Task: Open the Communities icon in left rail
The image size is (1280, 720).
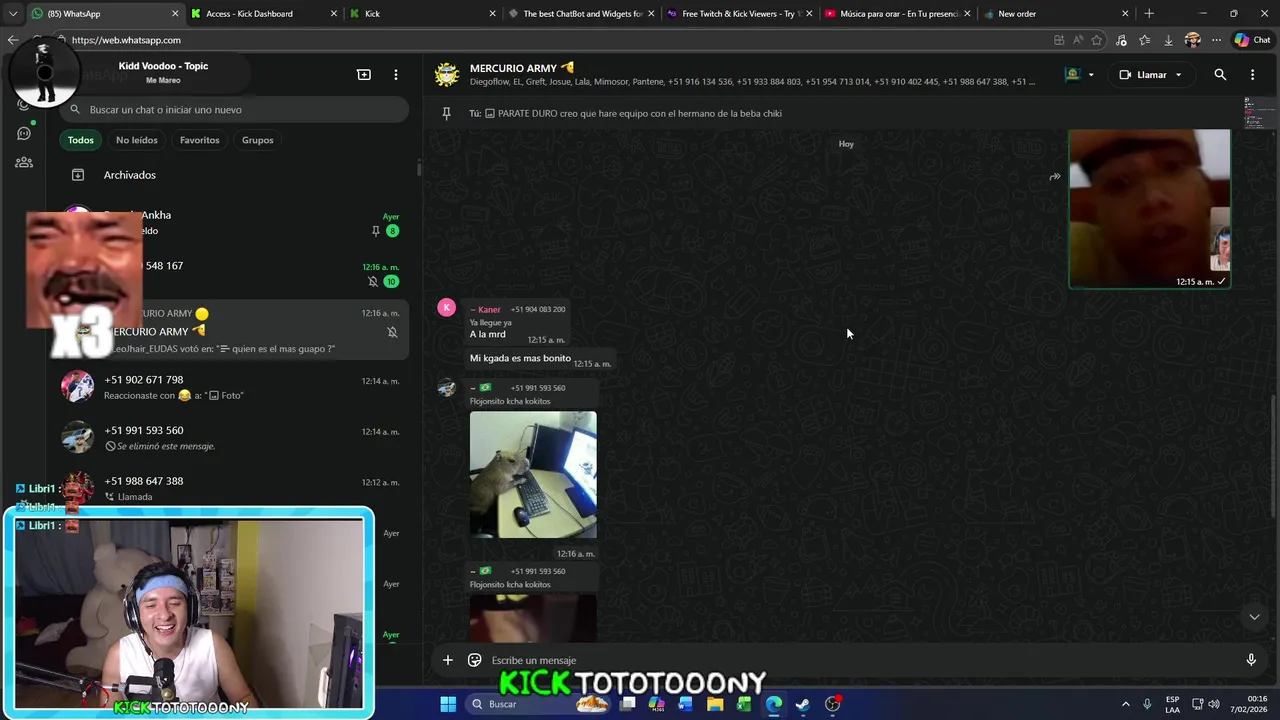Action: pyautogui.click(x=24, y=162)
